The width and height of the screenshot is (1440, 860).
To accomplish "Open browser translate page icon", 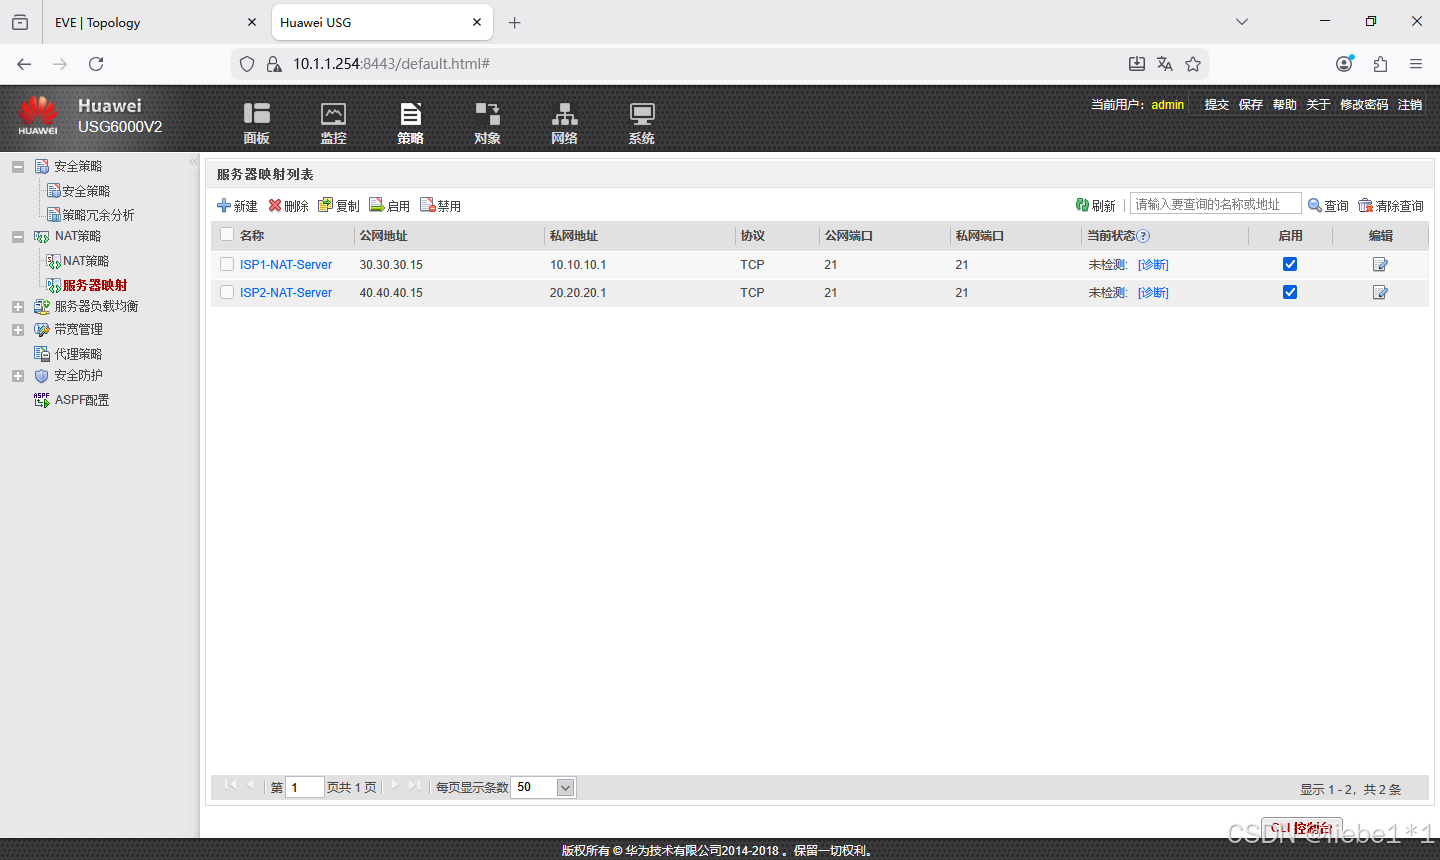I will click(1164, 64).
